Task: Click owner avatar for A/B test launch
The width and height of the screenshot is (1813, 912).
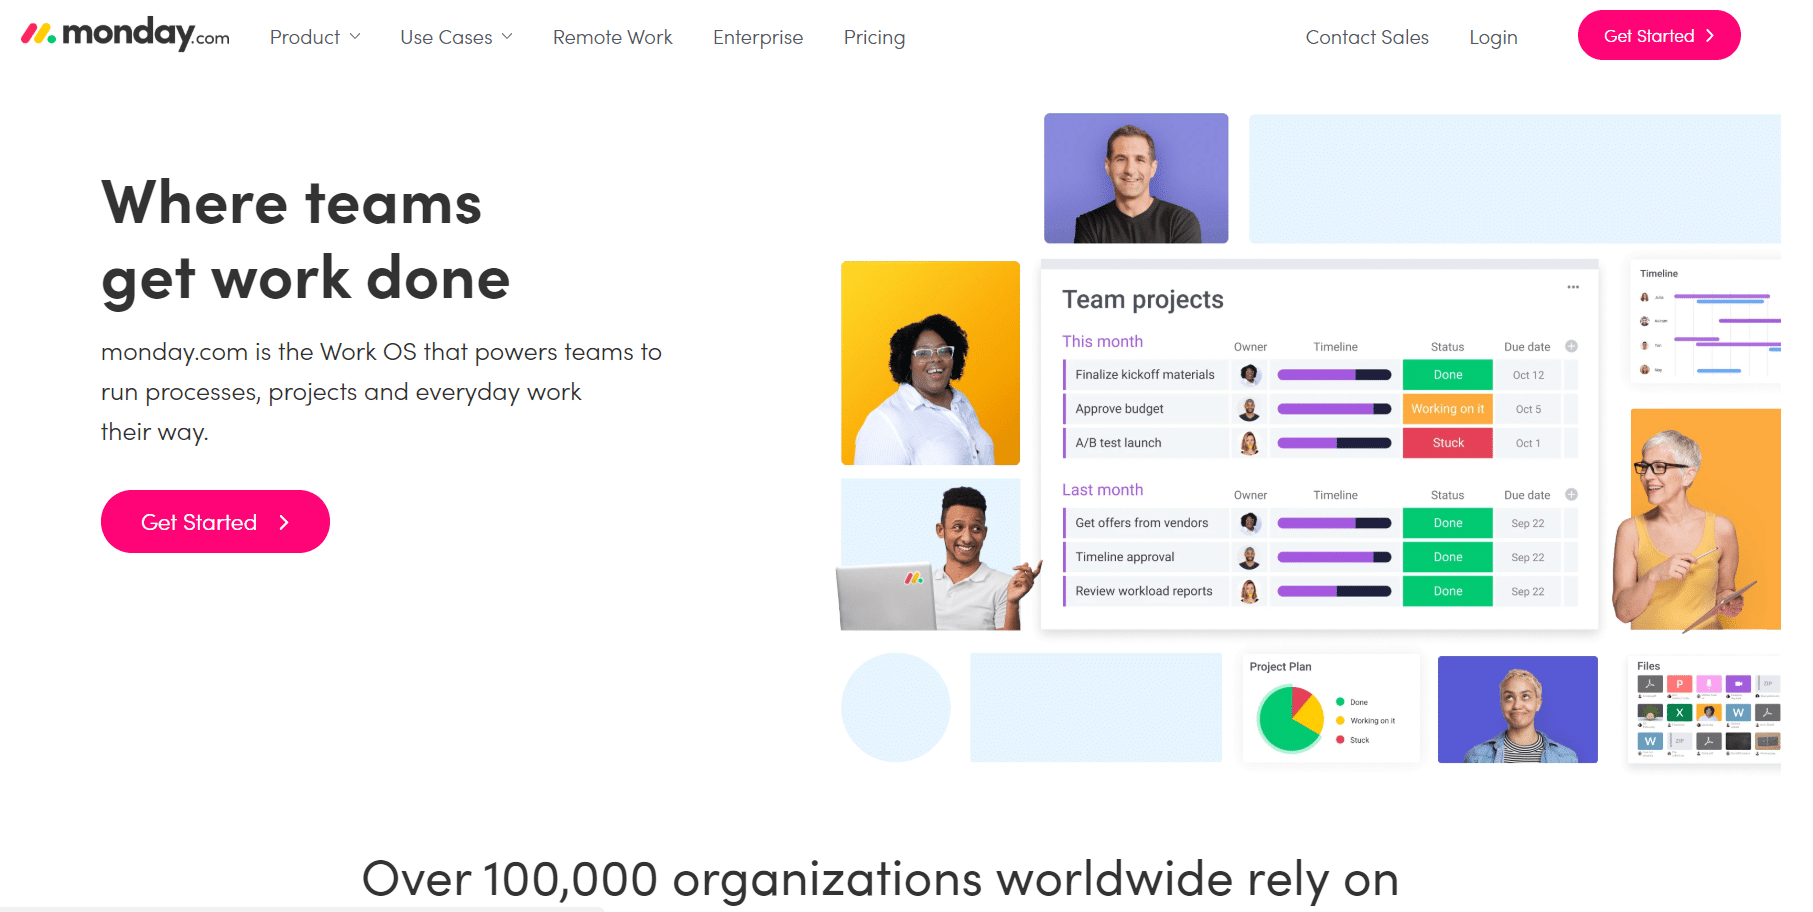Action: tap(1249, 442)
